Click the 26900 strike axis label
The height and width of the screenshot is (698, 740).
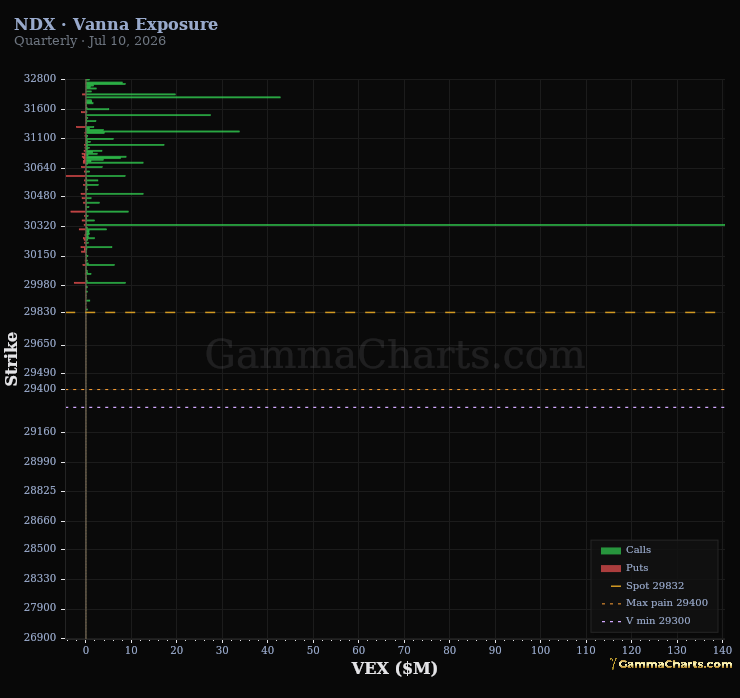pos(40,637)
